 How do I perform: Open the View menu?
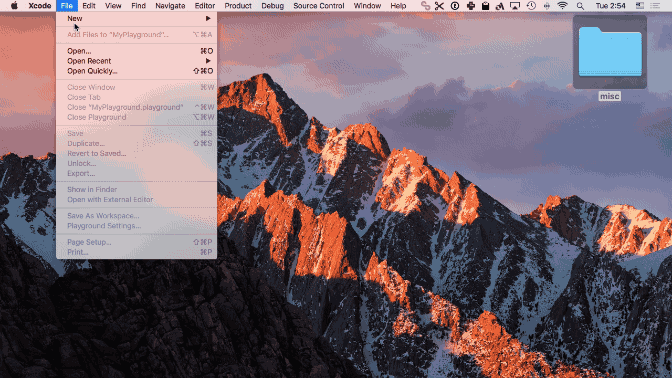pos(113,6)
